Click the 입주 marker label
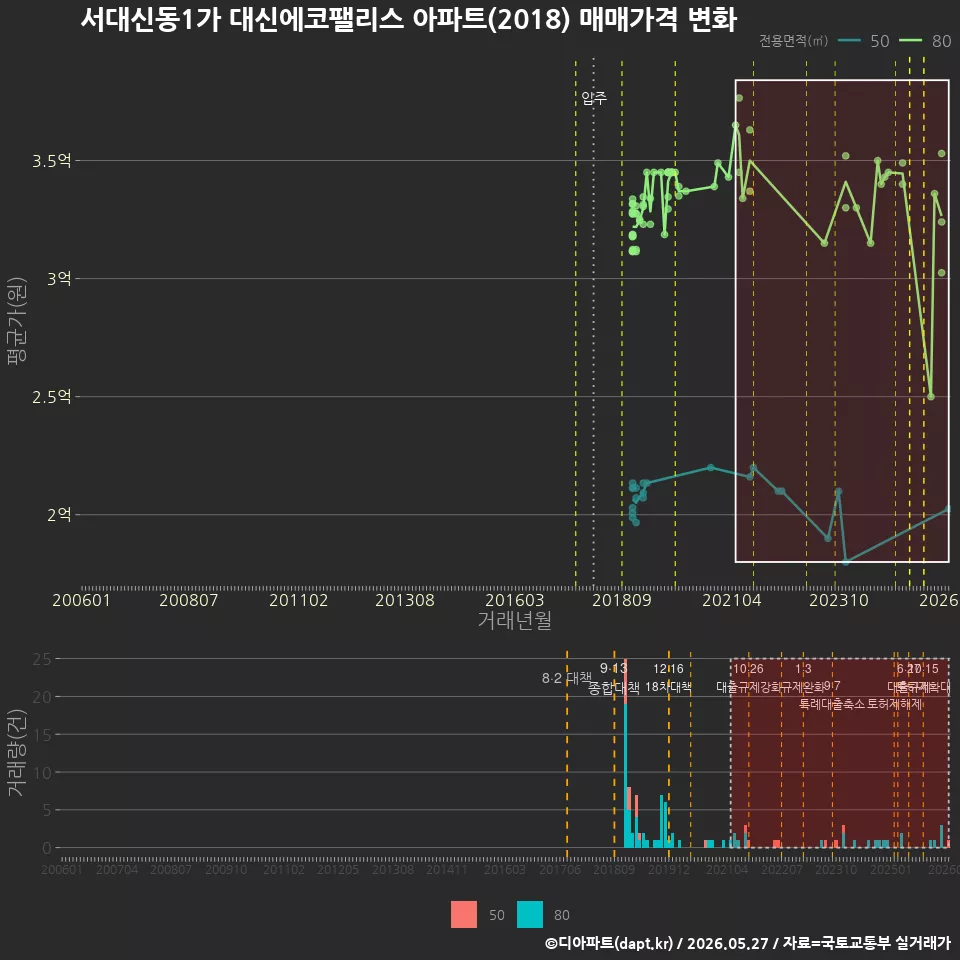960x960 pixels. click(x=594, y=98)
